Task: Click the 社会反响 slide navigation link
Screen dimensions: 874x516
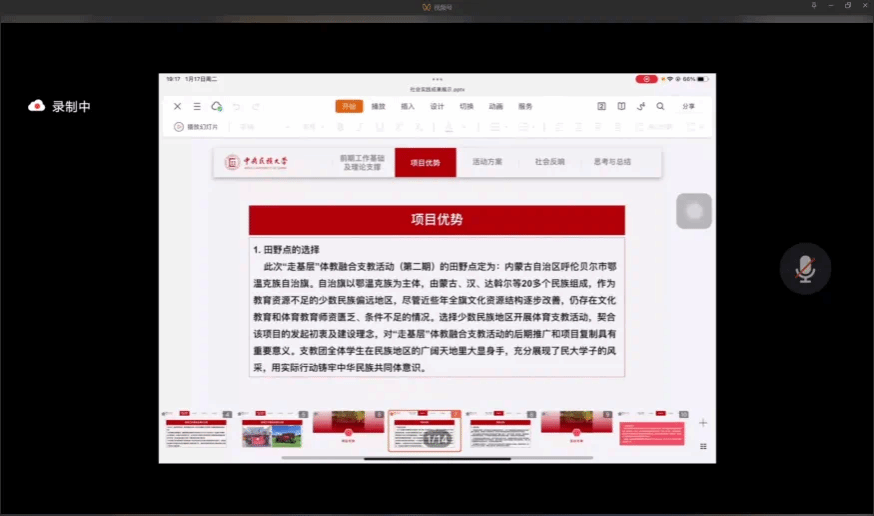Action: [x=549, y=162]
